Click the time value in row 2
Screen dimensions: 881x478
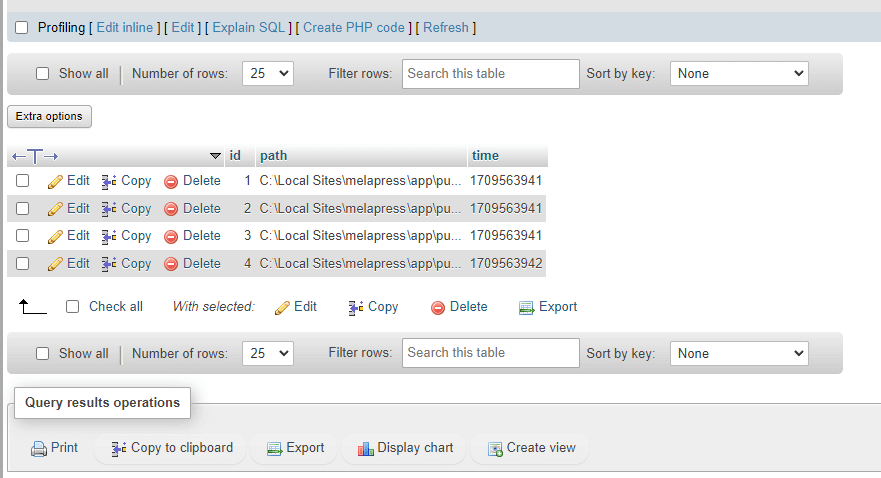coord(506,208)
